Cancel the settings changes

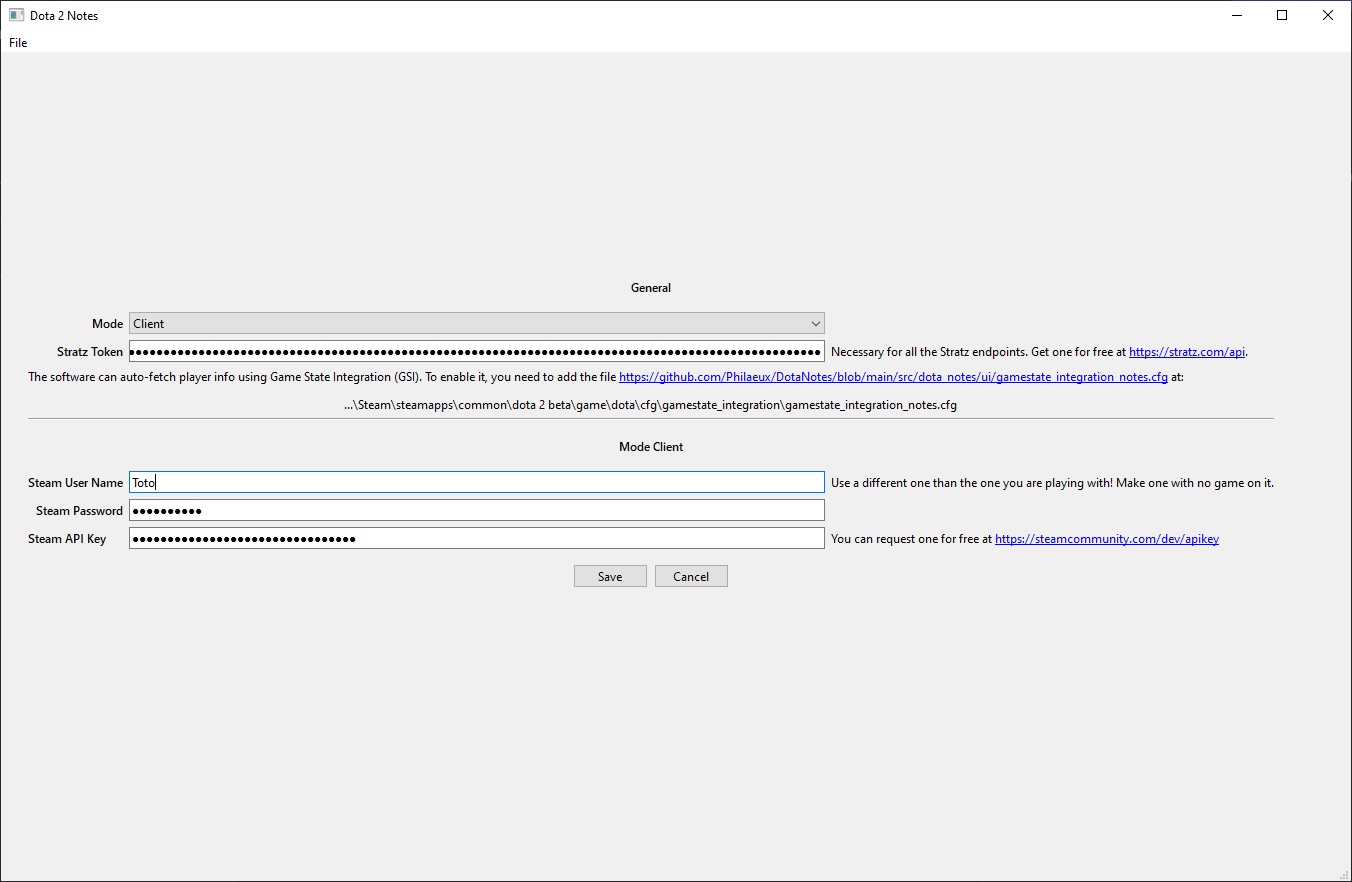[x=691, y=577]
